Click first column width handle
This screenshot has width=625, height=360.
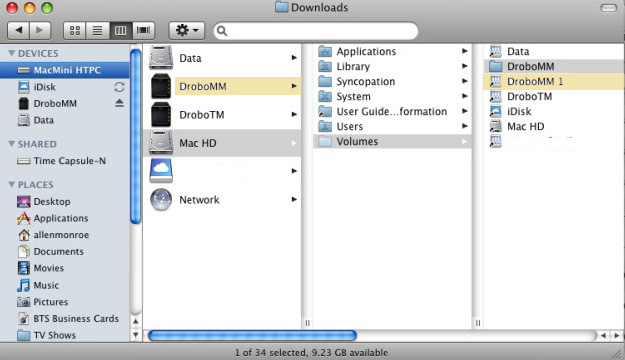click(x=307, y=323)
